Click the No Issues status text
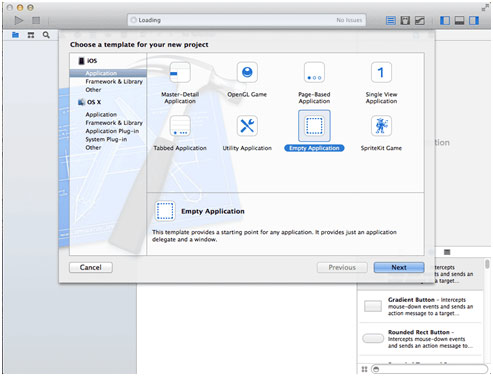This screenshot has height=376, width=493. click(349, 20)
